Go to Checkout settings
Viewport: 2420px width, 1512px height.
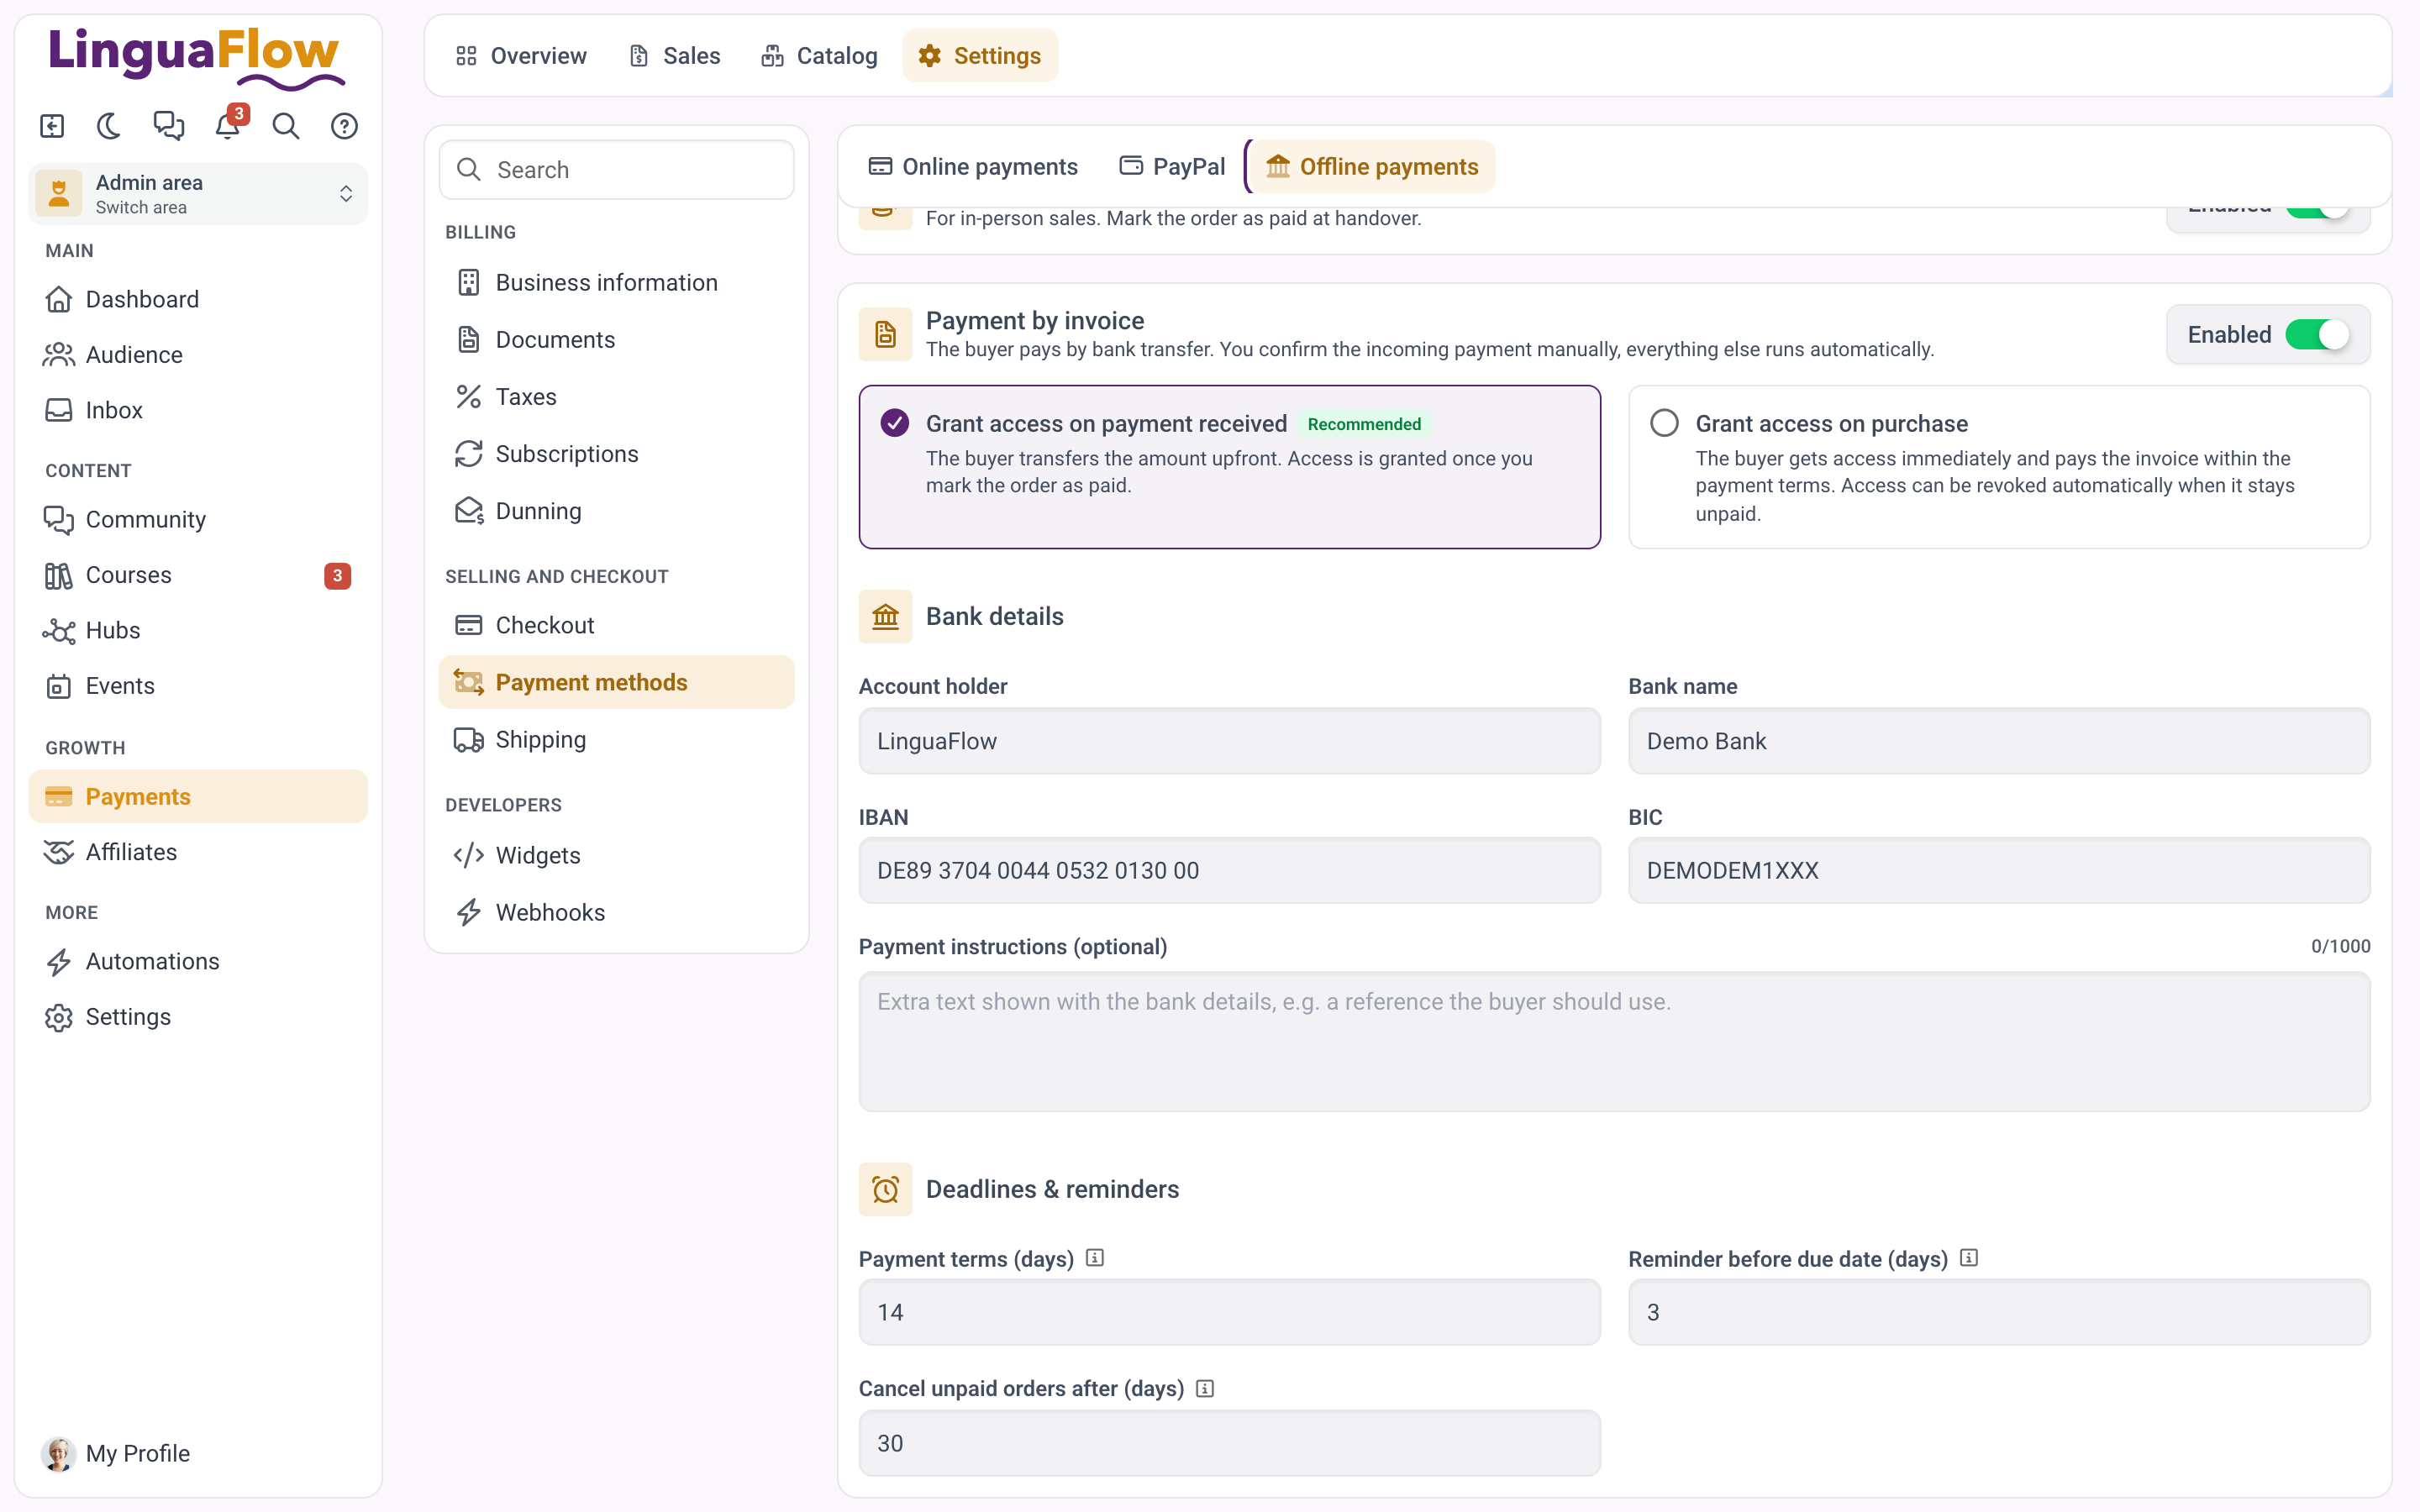616,625
